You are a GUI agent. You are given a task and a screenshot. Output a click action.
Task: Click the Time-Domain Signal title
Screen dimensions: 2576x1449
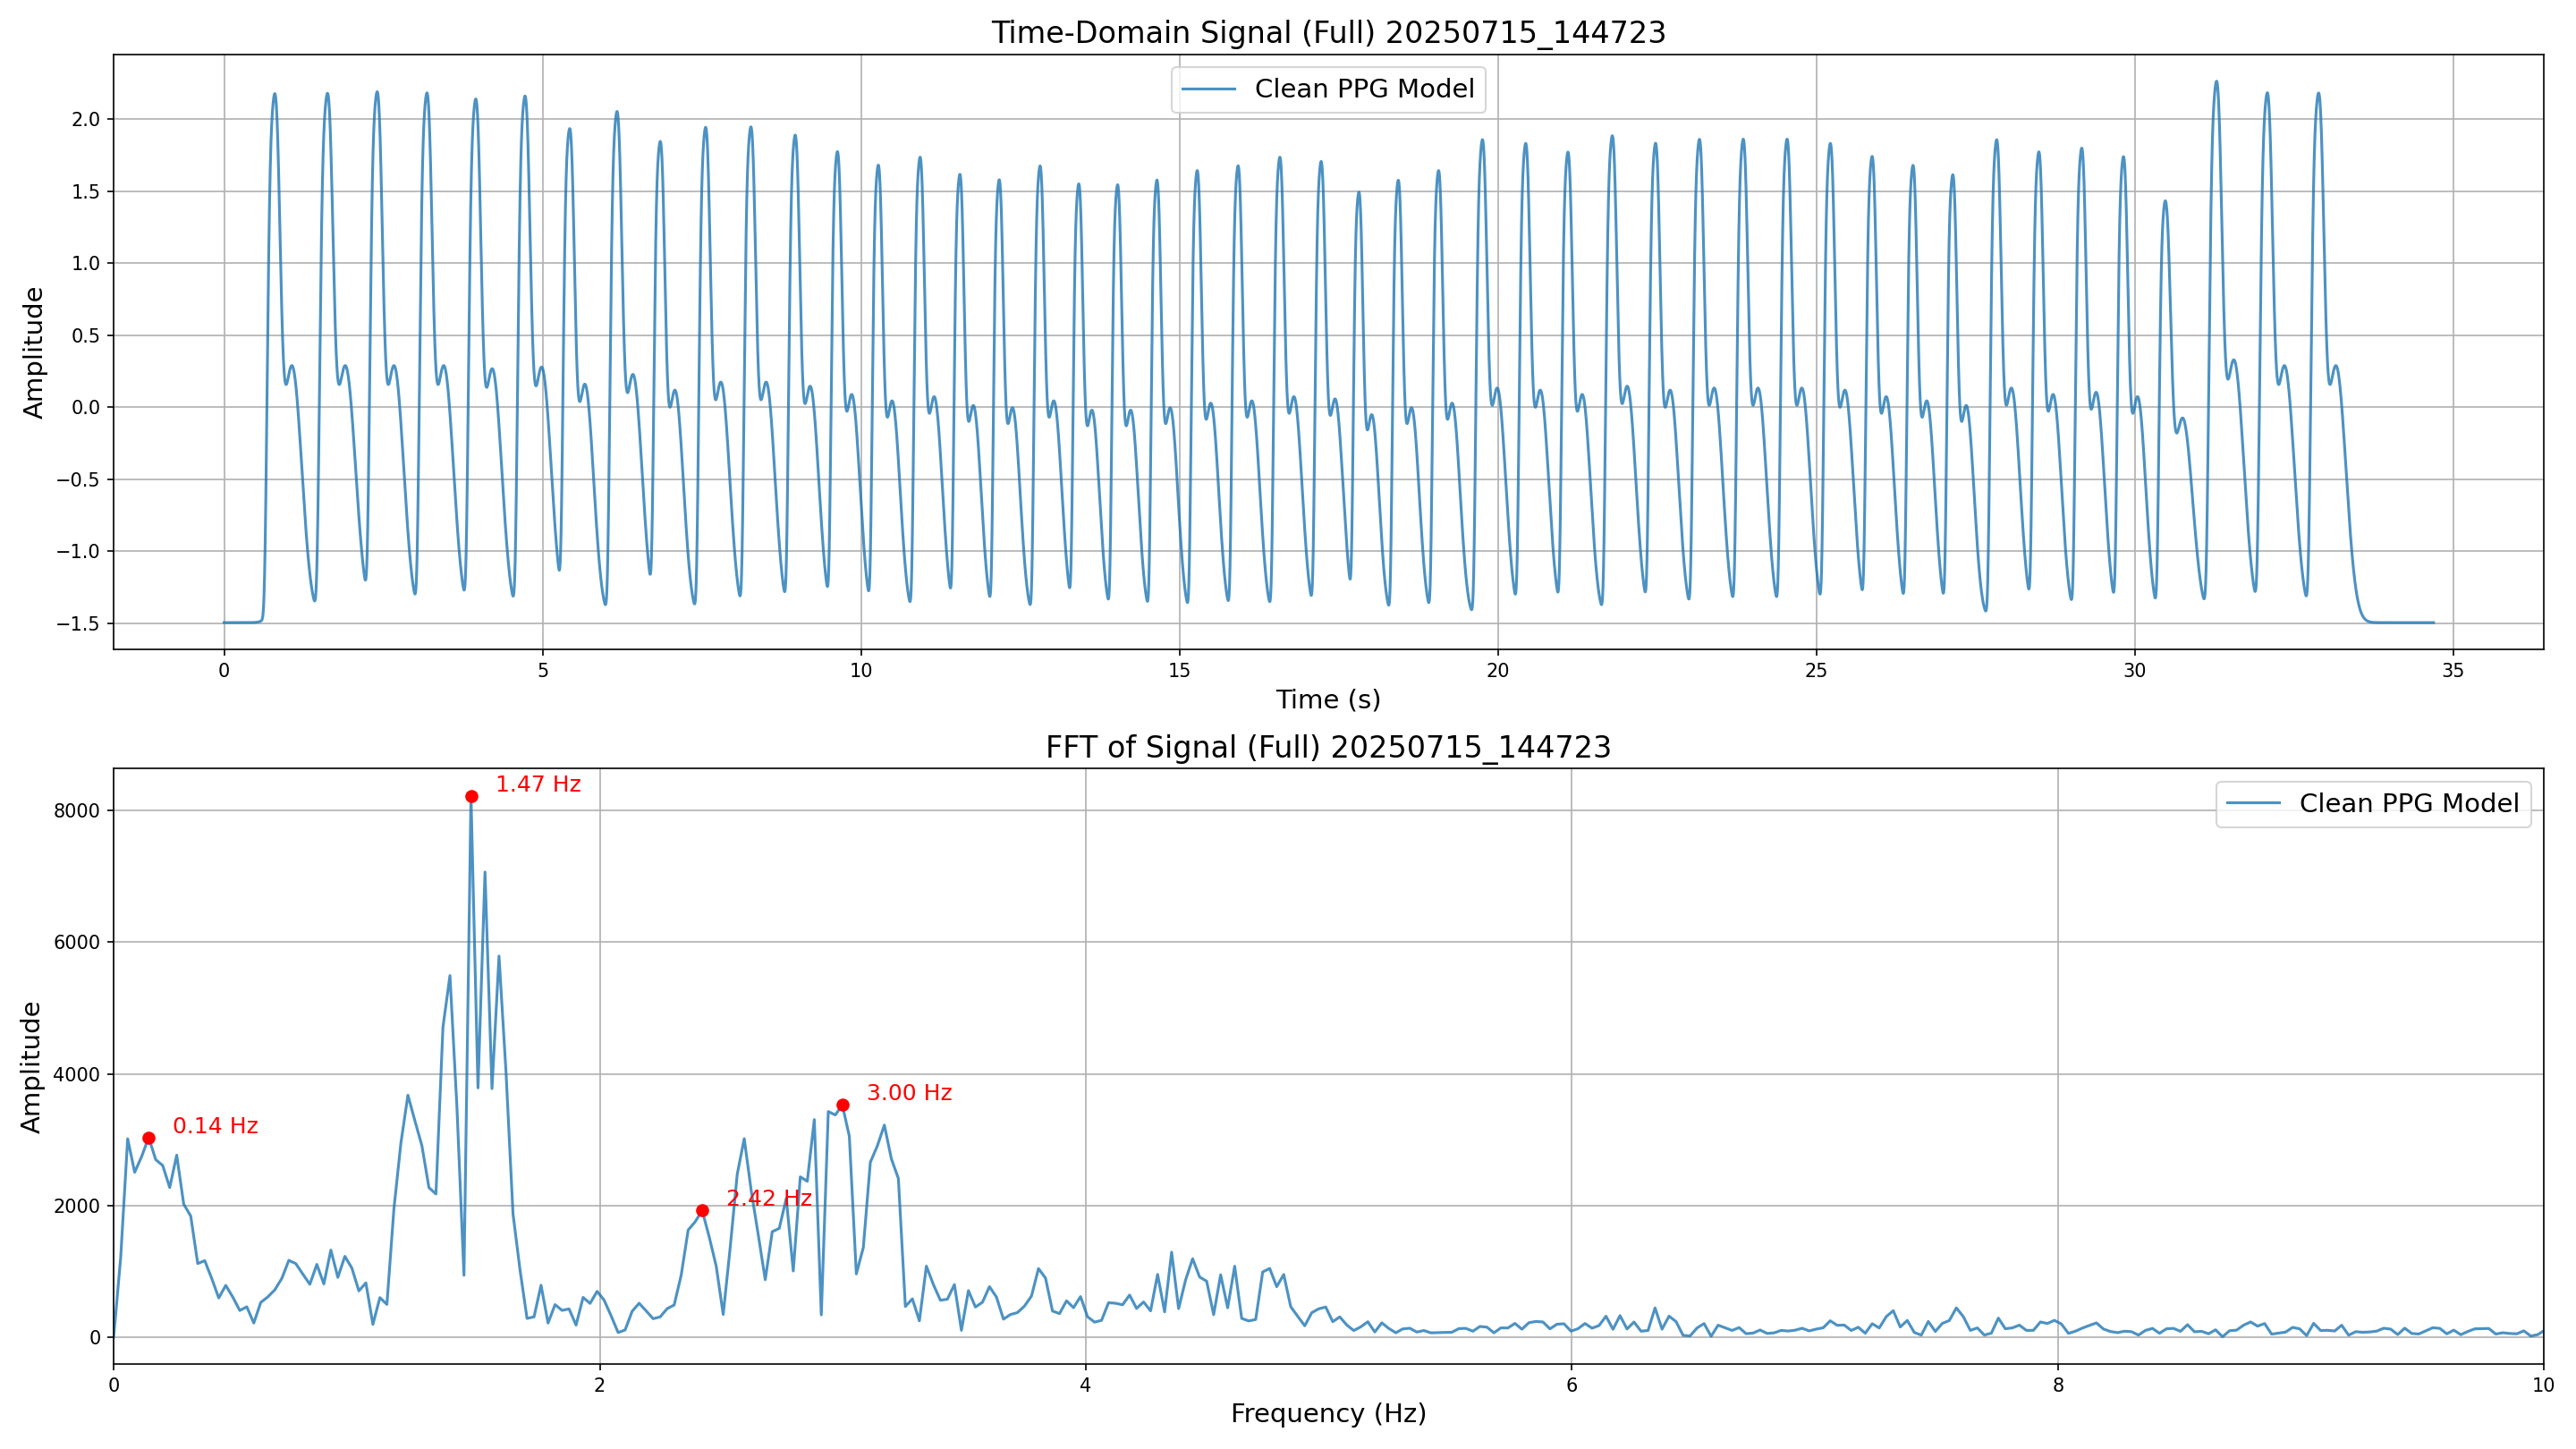tap(1328, 32)
